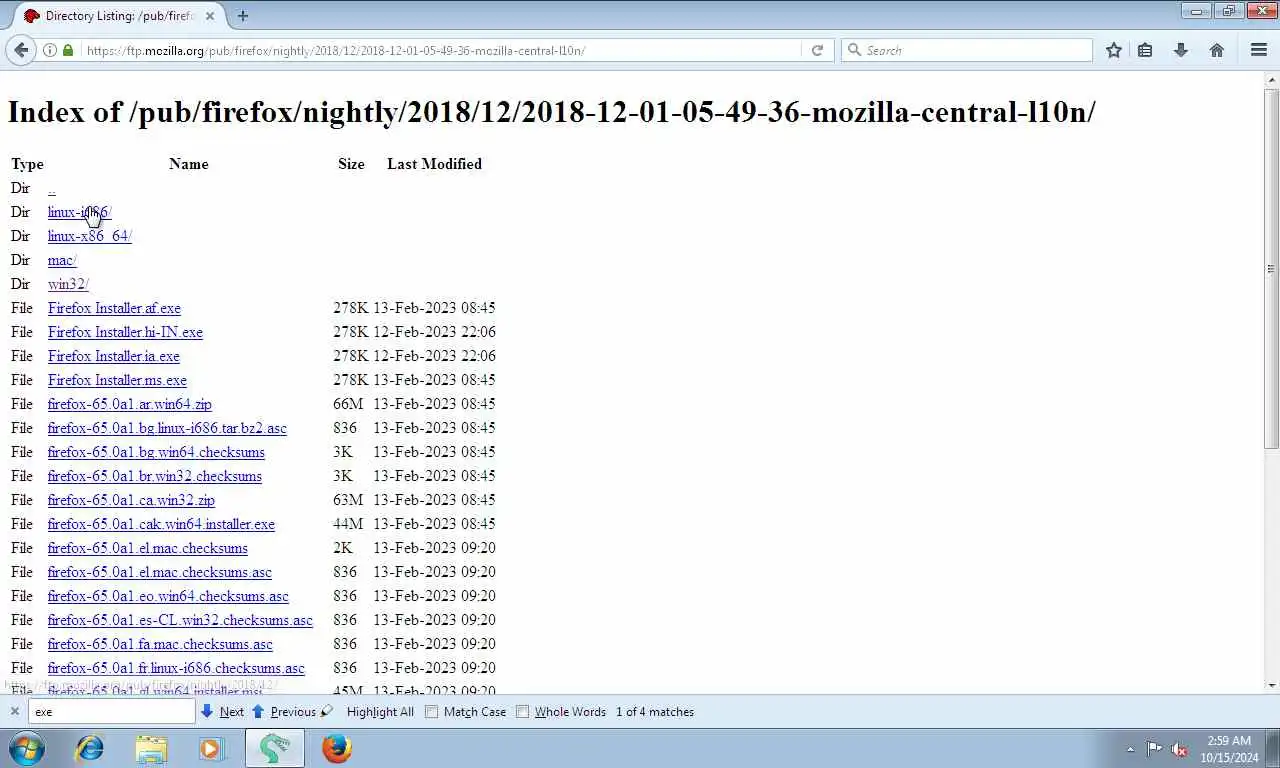This screenshot has width=1280, height=768.
Task: Open the Downloads arrow icon
Action: (x=1181, y=50)
